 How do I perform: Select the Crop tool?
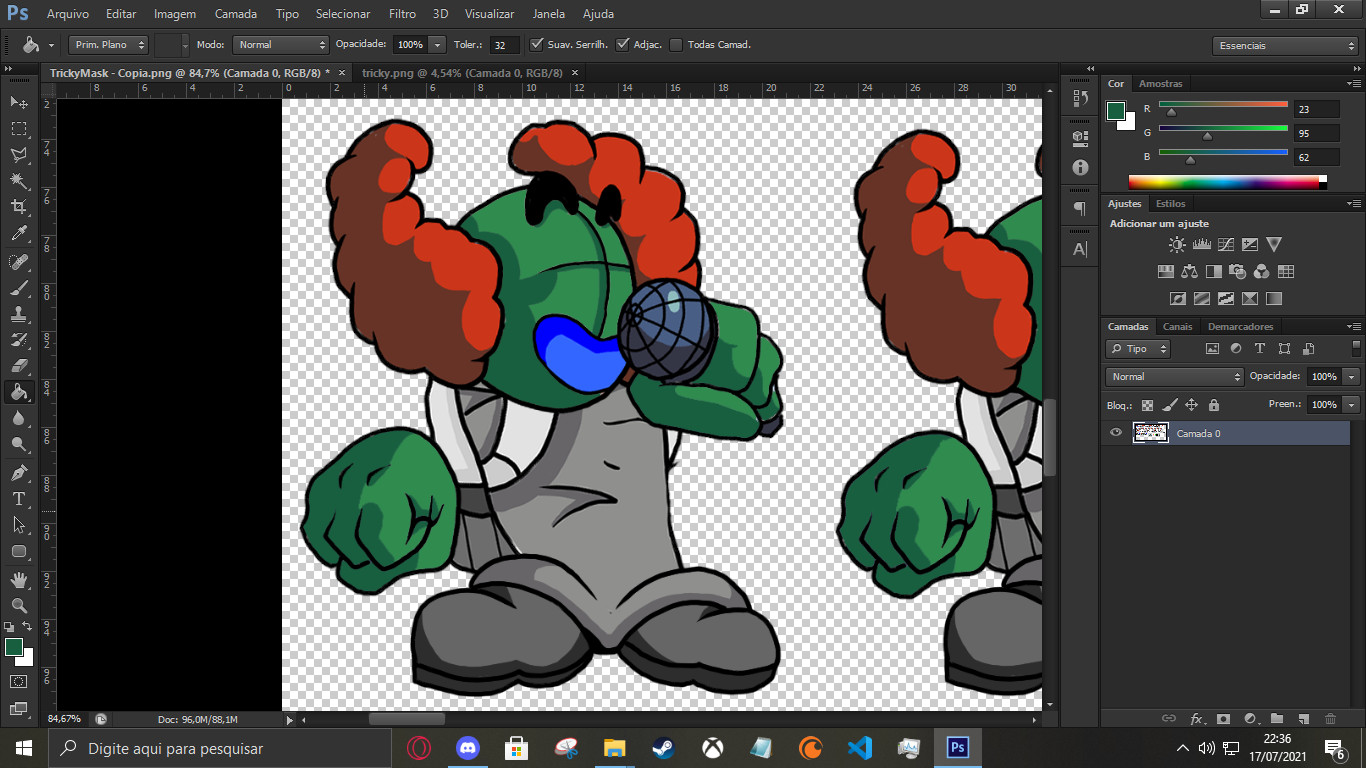pyautogui.click(x=19, y=207)
